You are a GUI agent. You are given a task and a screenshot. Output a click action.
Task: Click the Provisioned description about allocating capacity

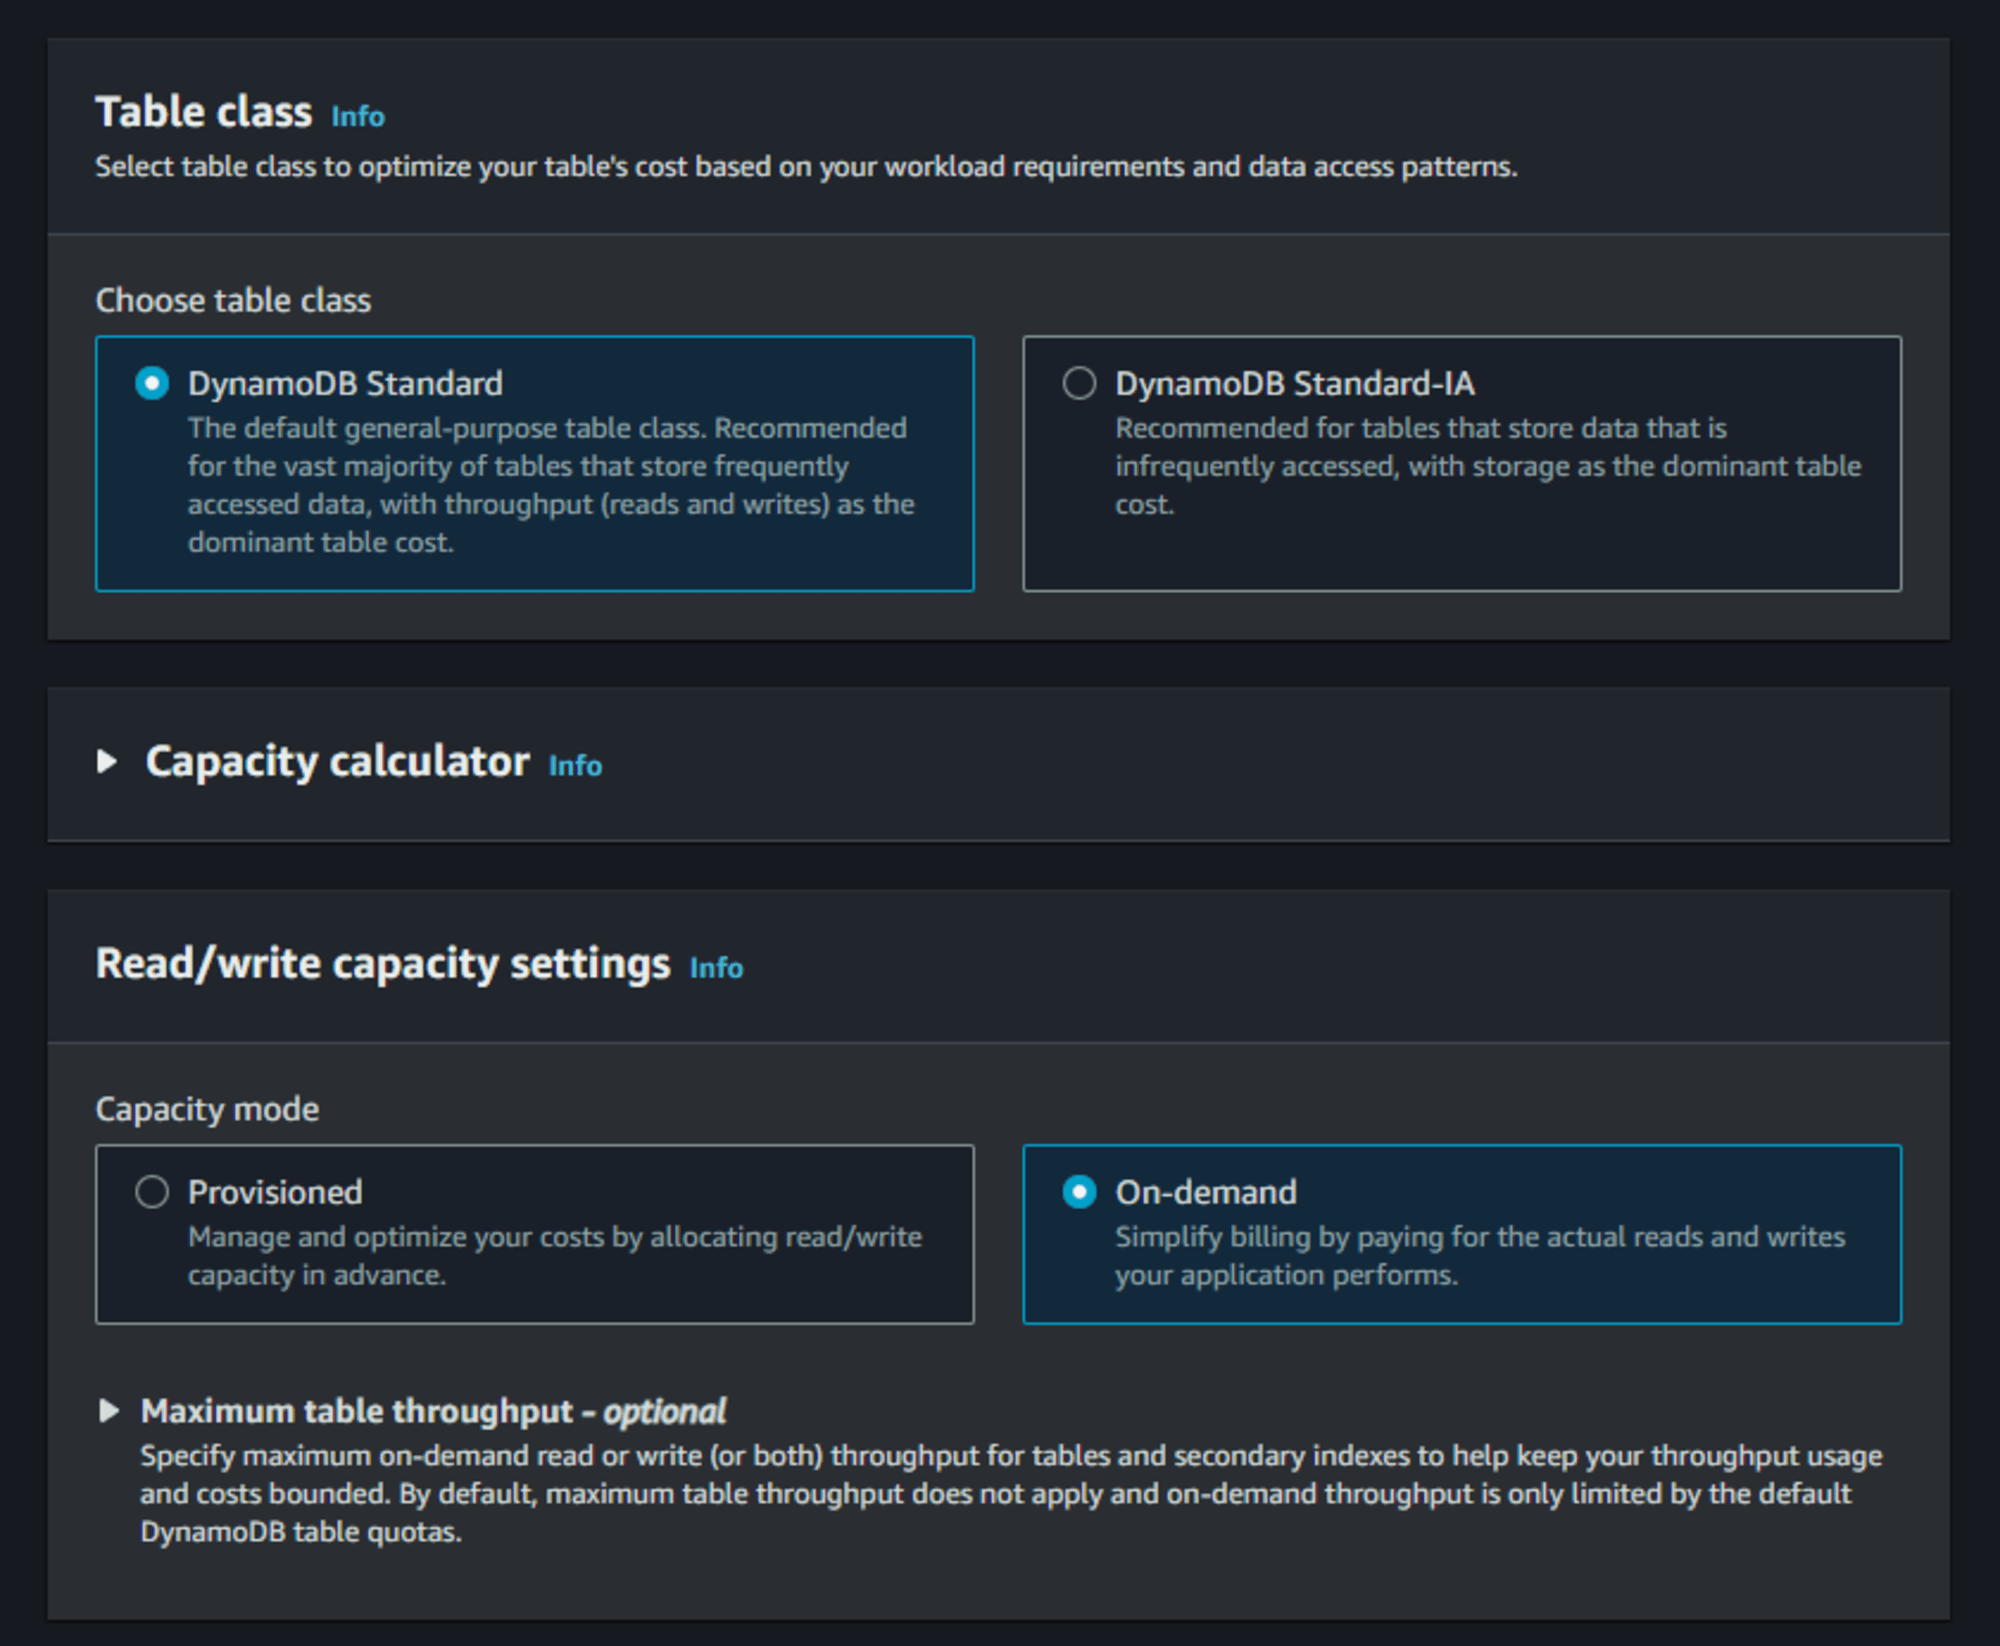pyautogui.click(x=555, y=1256)
